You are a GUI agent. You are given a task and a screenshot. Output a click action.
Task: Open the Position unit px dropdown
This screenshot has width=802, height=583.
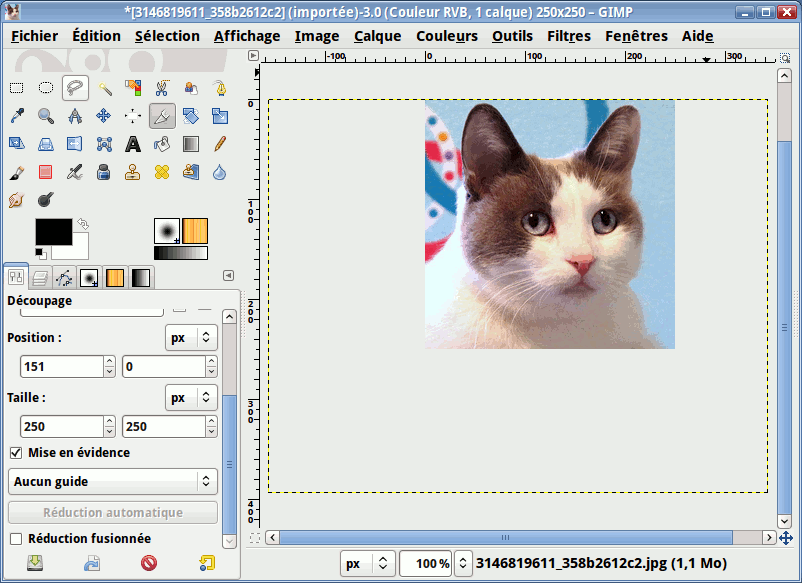191,338
